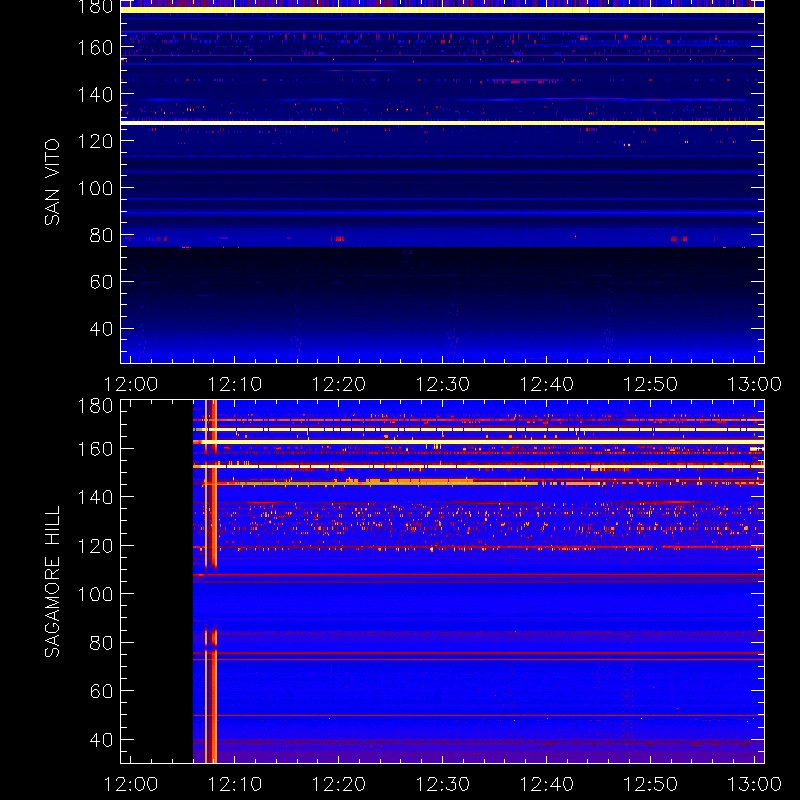This screenshot has height=800, width=800.
Task: Select the 160 tick label on San Vito plot
Action: tap(95, 47)
